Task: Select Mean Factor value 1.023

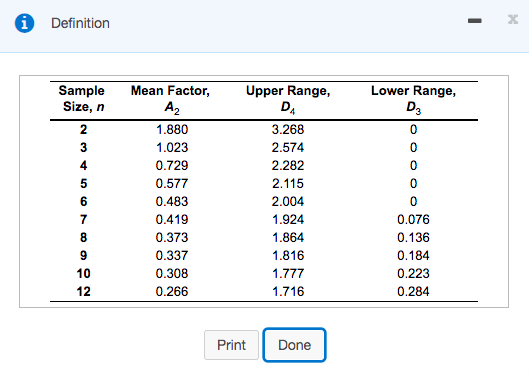Action: tap(172, 147)
